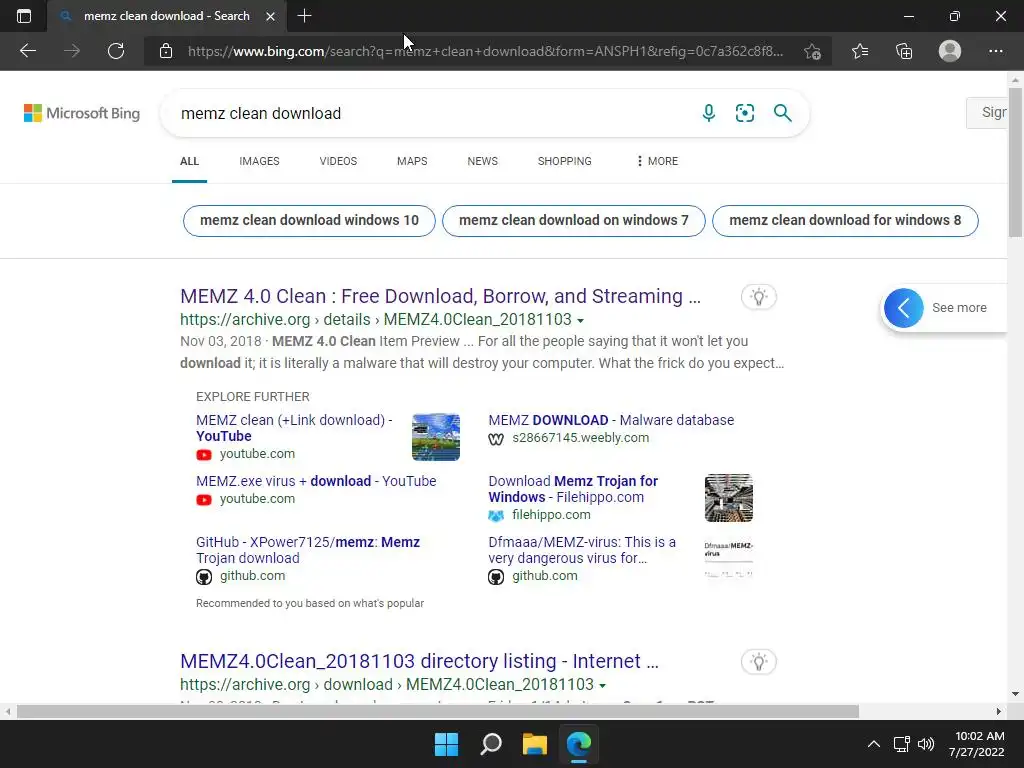
Task: Open Download Memz Trojan for Windows Filehippo link
Action: [x=573, y=489]
